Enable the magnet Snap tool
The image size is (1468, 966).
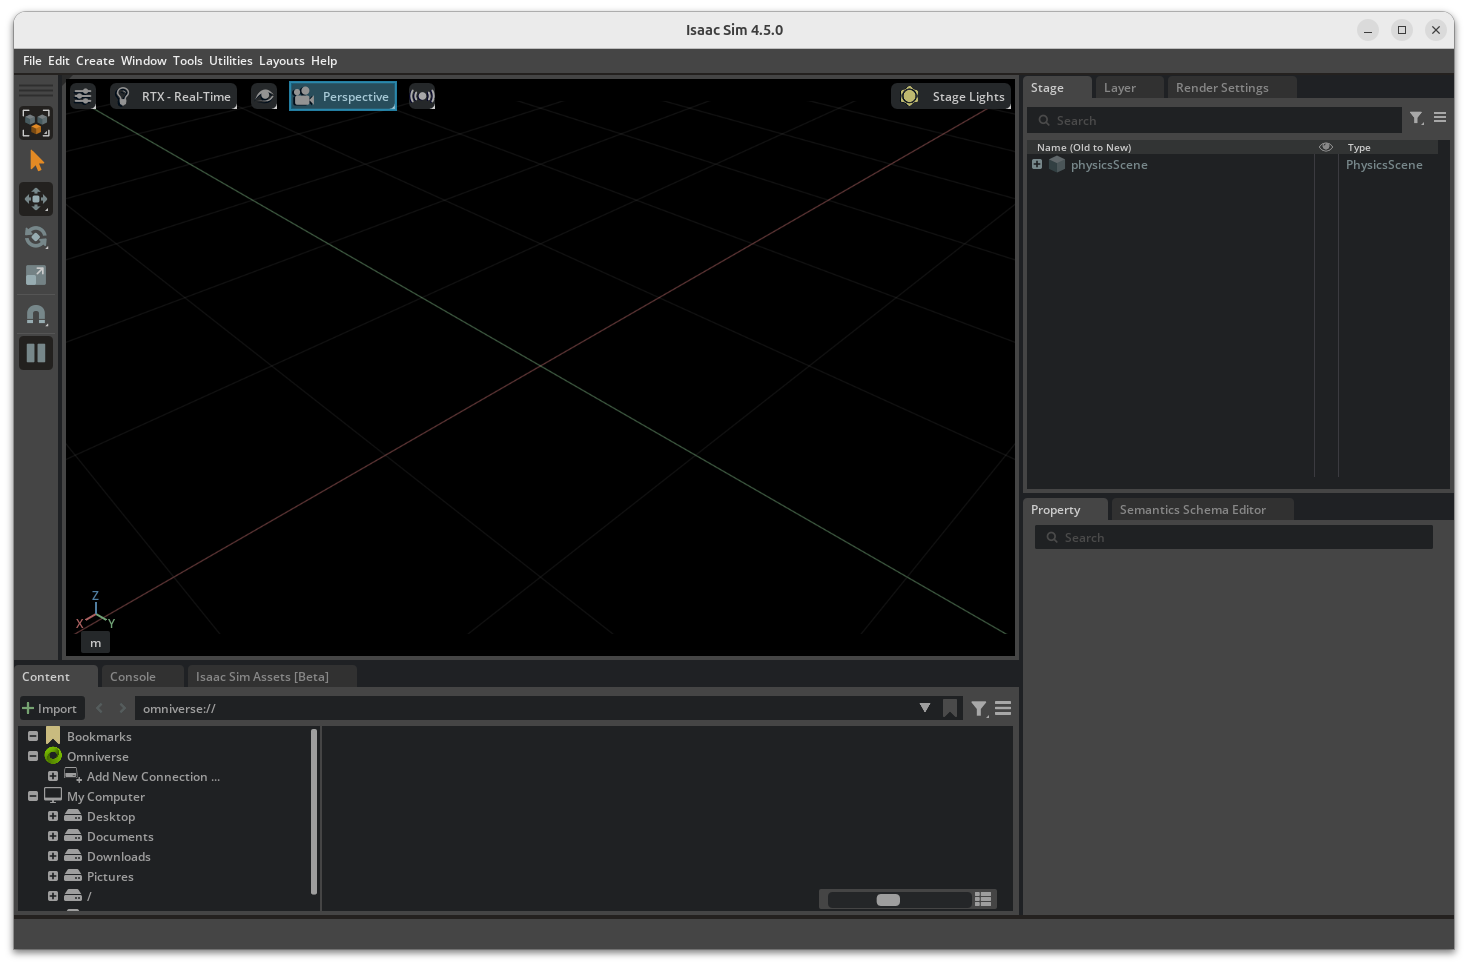[x=36, y=315]
